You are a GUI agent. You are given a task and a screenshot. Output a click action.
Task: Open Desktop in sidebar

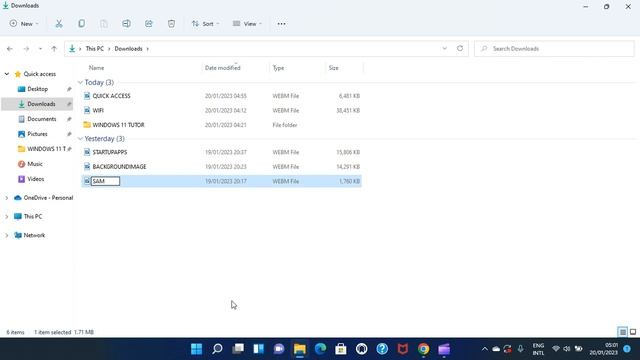[38, 89]
